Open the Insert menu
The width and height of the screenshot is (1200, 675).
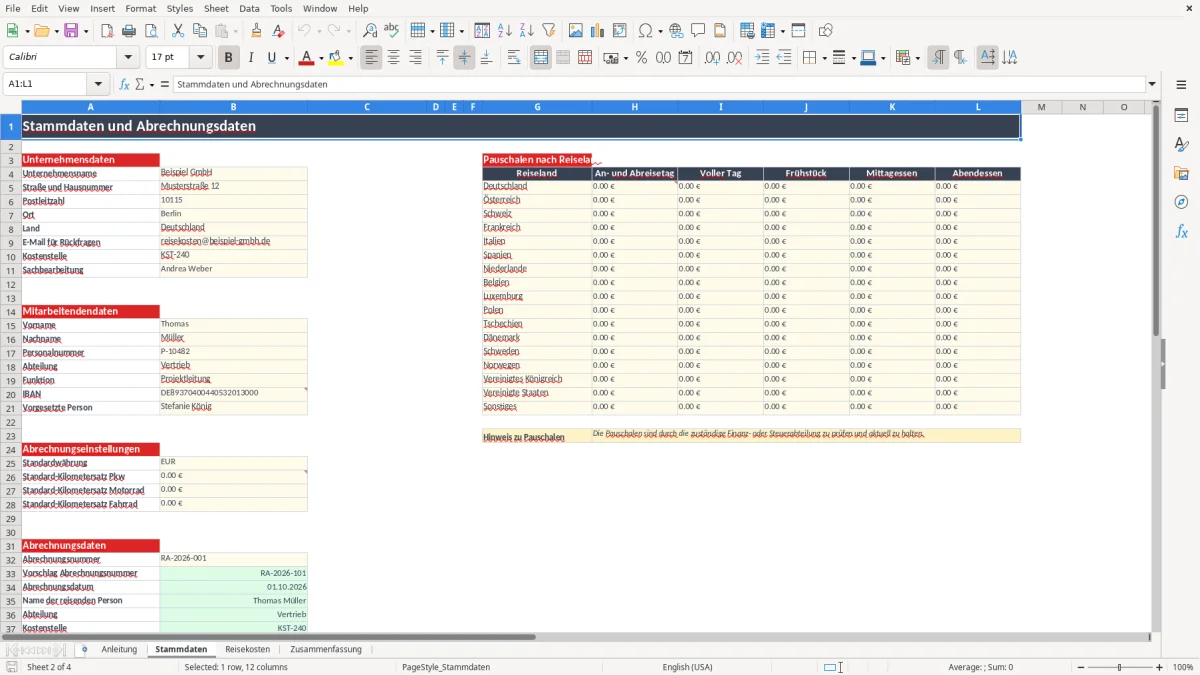(102, 8)
